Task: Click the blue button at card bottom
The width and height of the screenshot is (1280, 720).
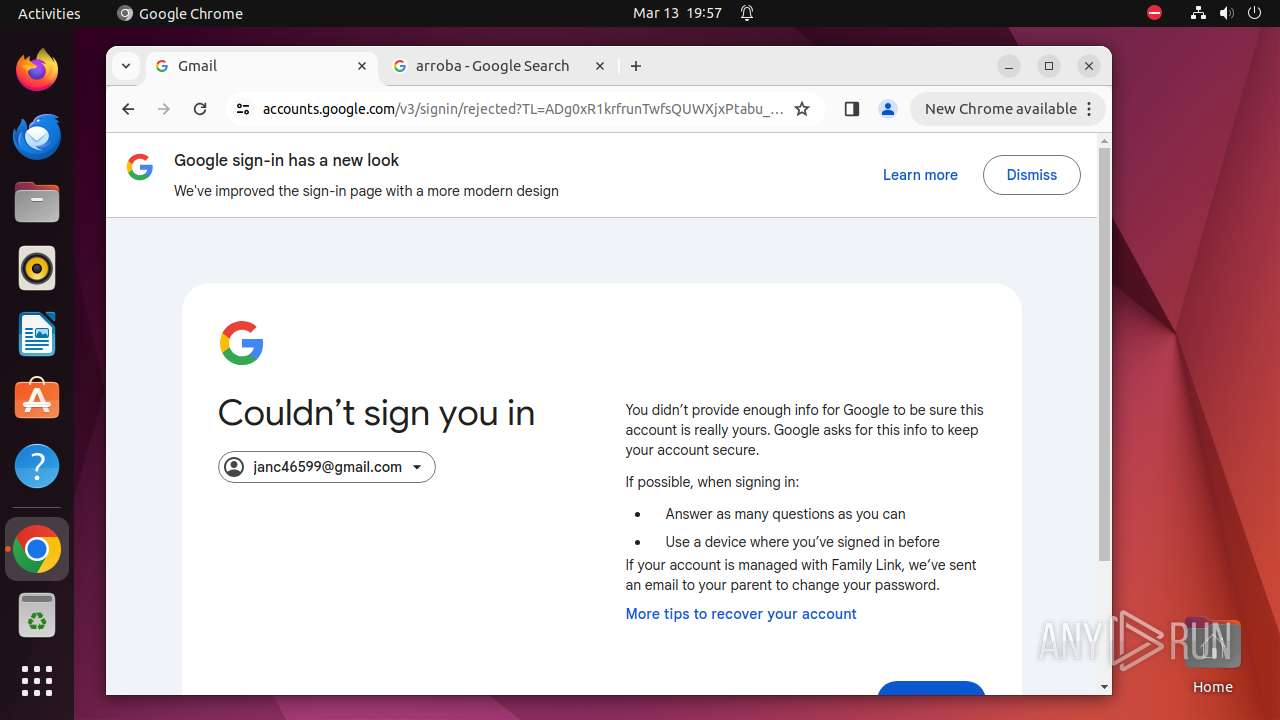Action: [x=931, y=688]
